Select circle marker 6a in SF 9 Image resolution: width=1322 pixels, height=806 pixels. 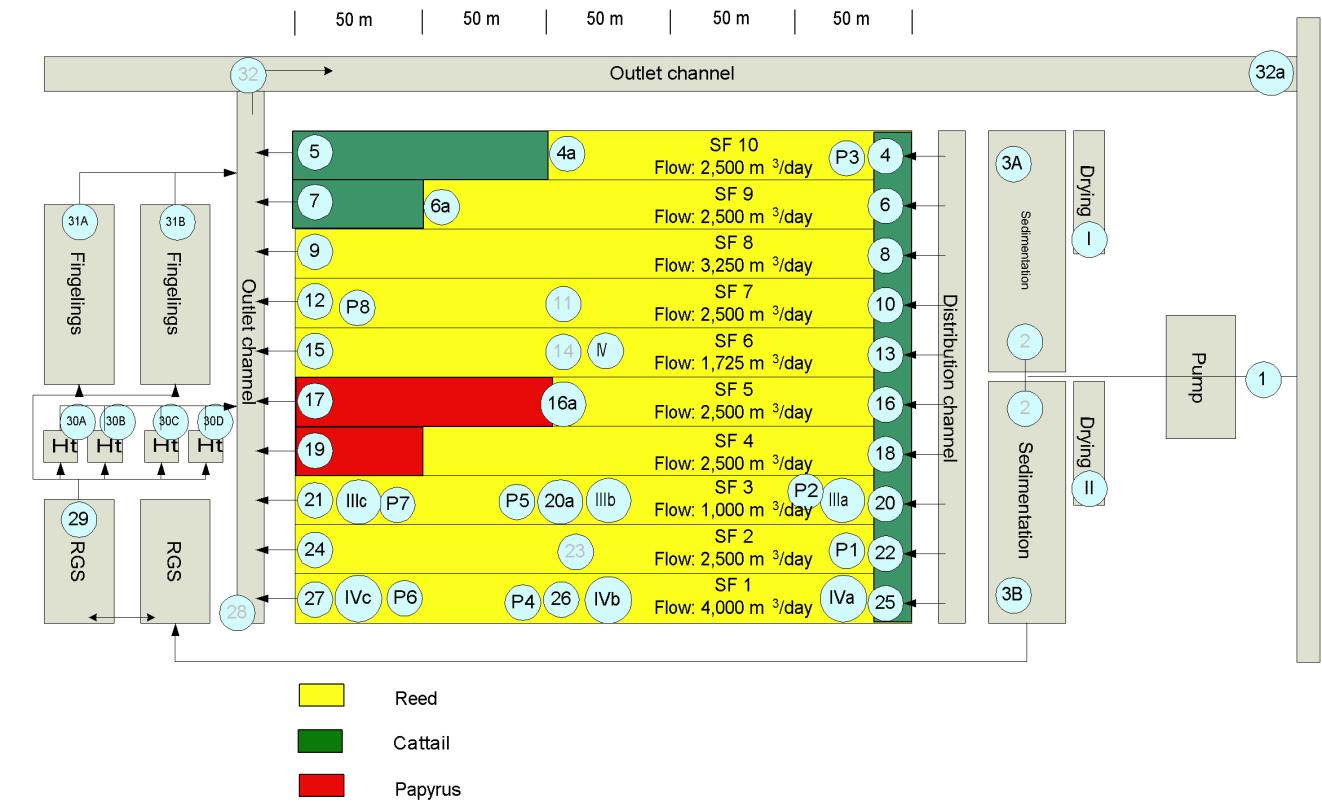click(440, 205)
